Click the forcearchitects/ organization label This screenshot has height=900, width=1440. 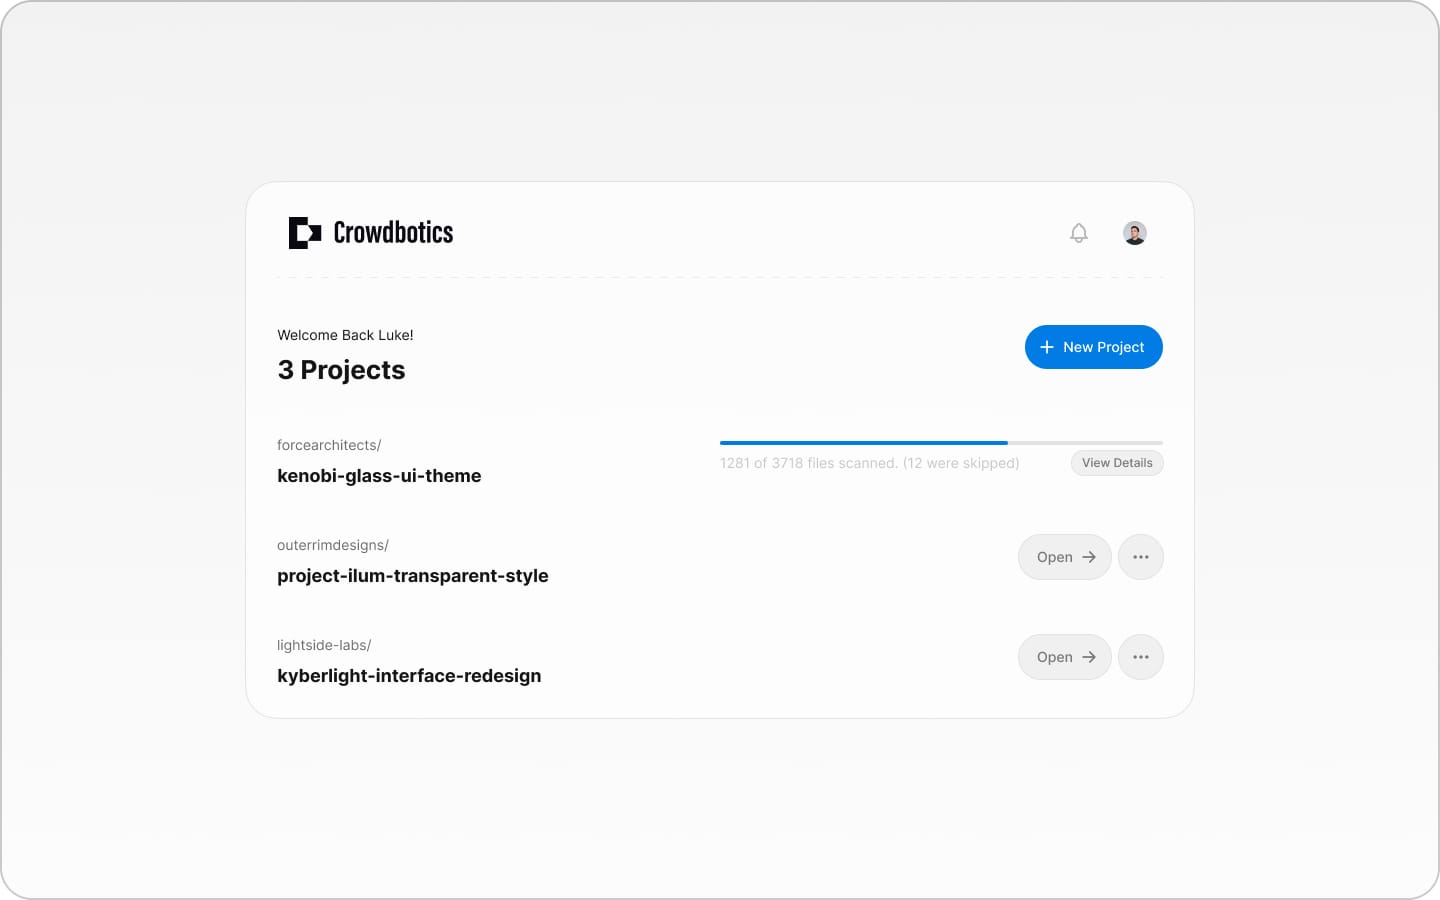pos(329,445)
